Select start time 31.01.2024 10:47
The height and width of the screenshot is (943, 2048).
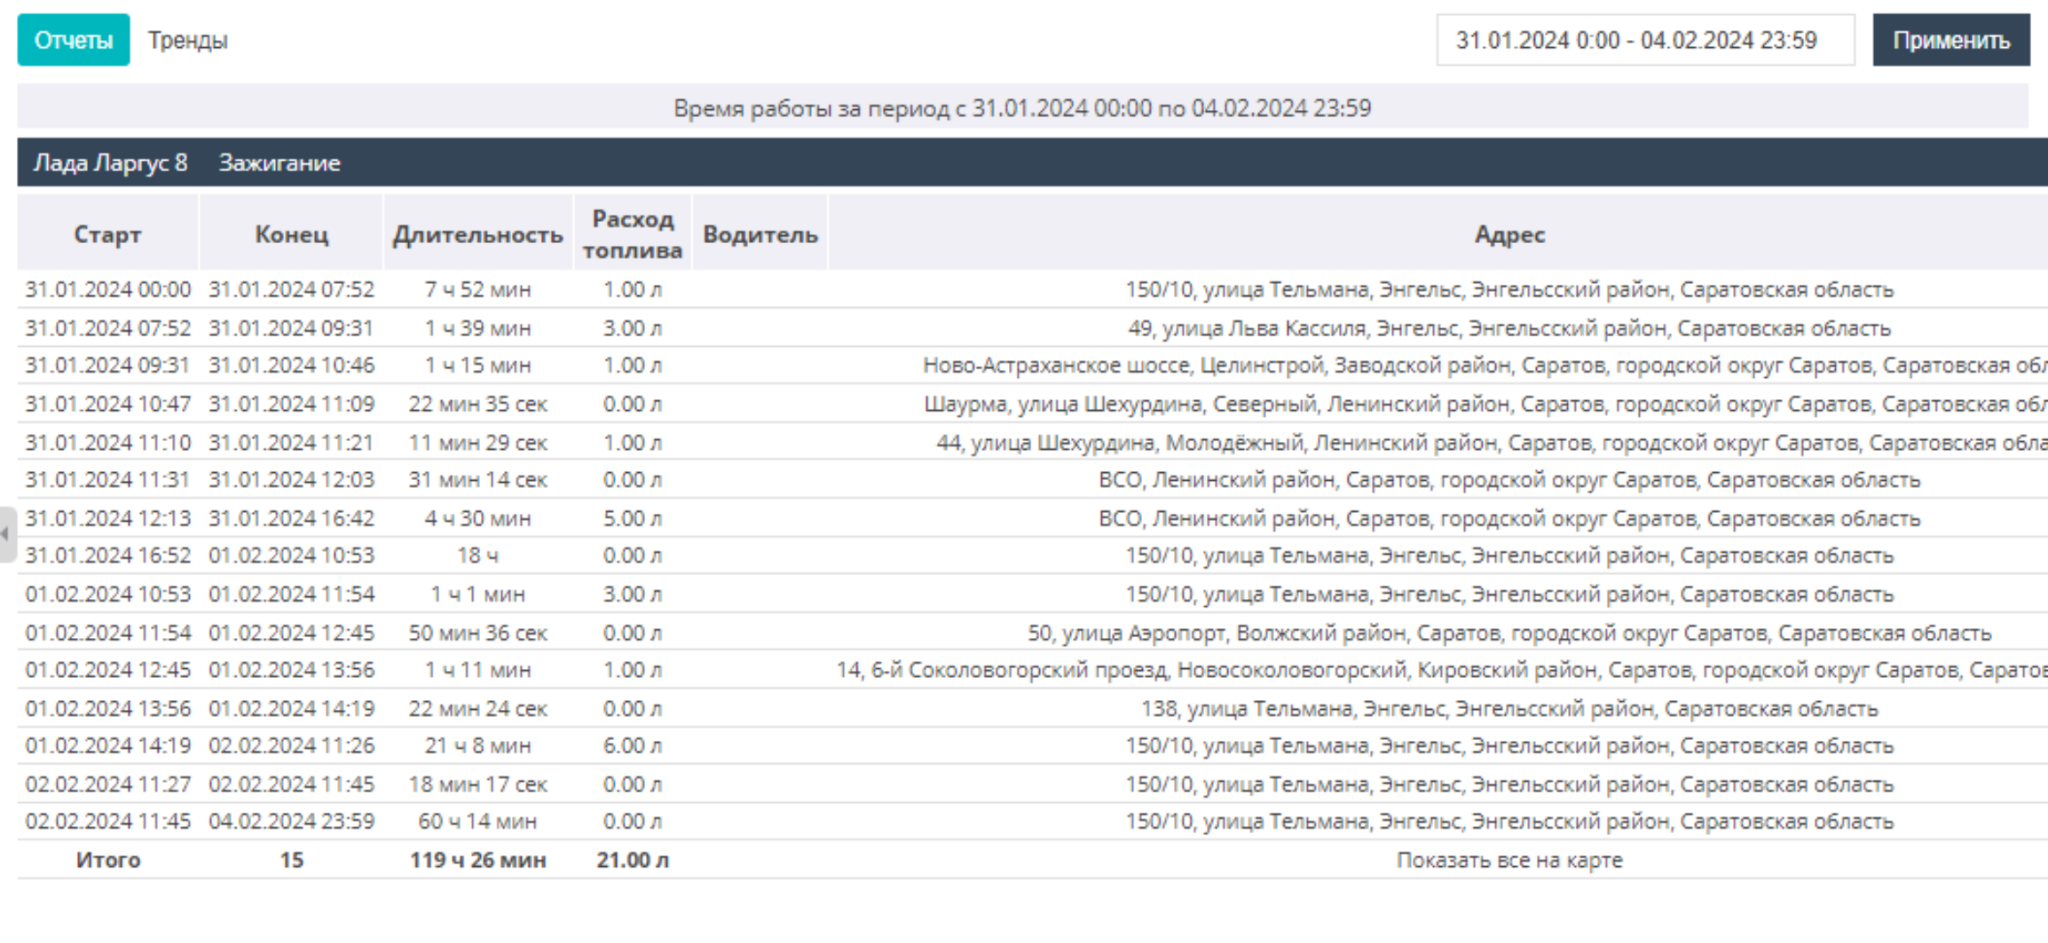[108, 404]
